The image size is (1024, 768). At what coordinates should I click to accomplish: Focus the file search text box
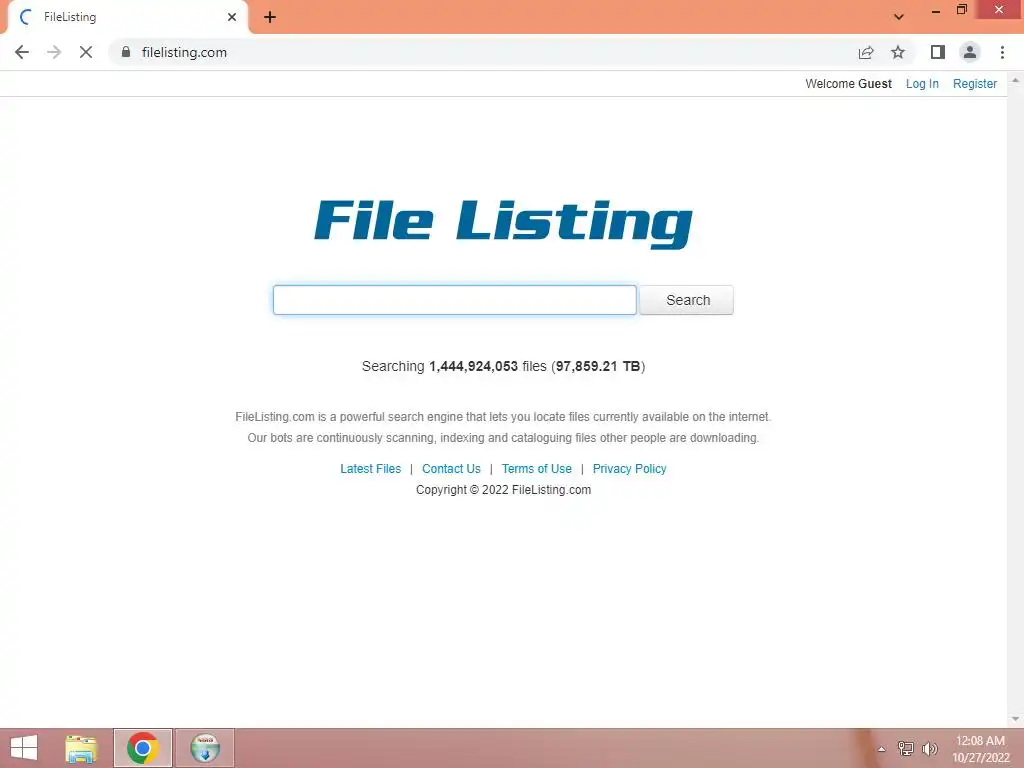(x=455, y=300)
